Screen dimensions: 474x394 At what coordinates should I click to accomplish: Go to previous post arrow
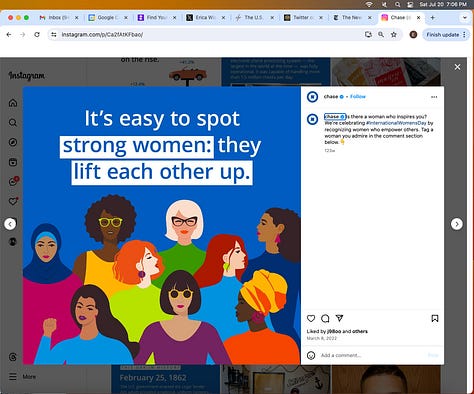[10, 224]
